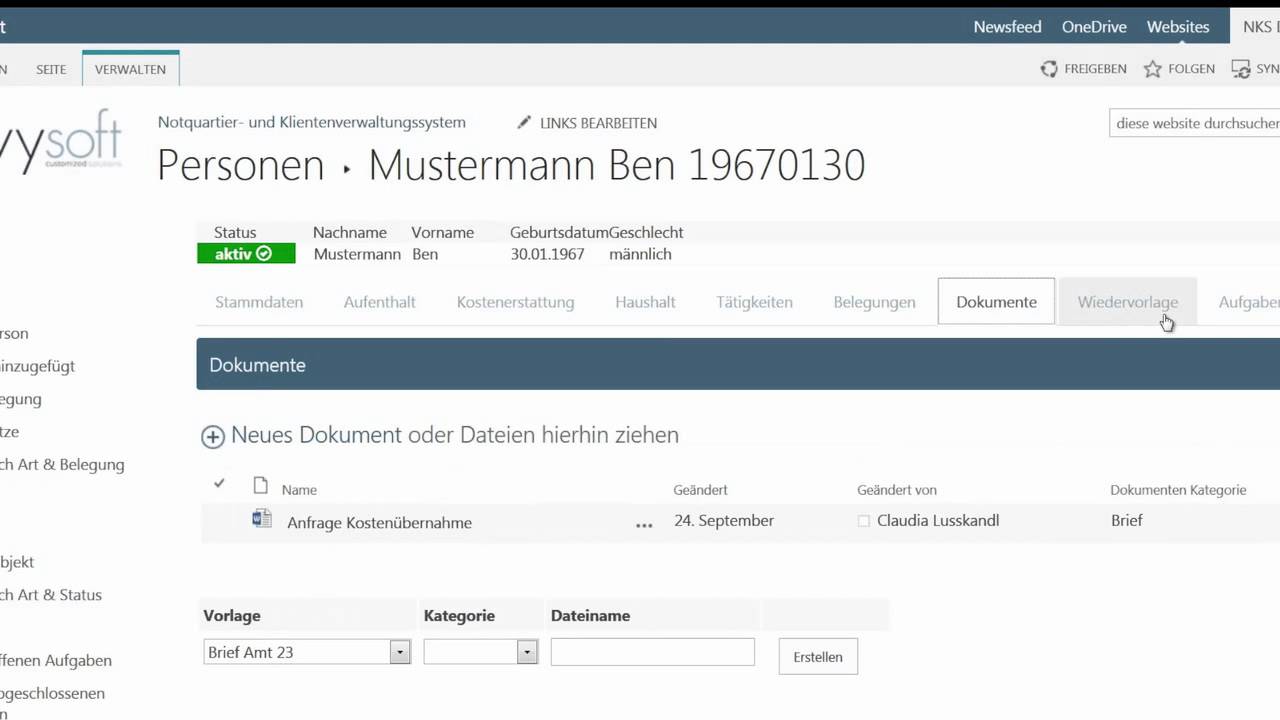Click the FREIGEBEN share icon
The width and height of the screenshot is (1280, 720).
pos(1049,69)
